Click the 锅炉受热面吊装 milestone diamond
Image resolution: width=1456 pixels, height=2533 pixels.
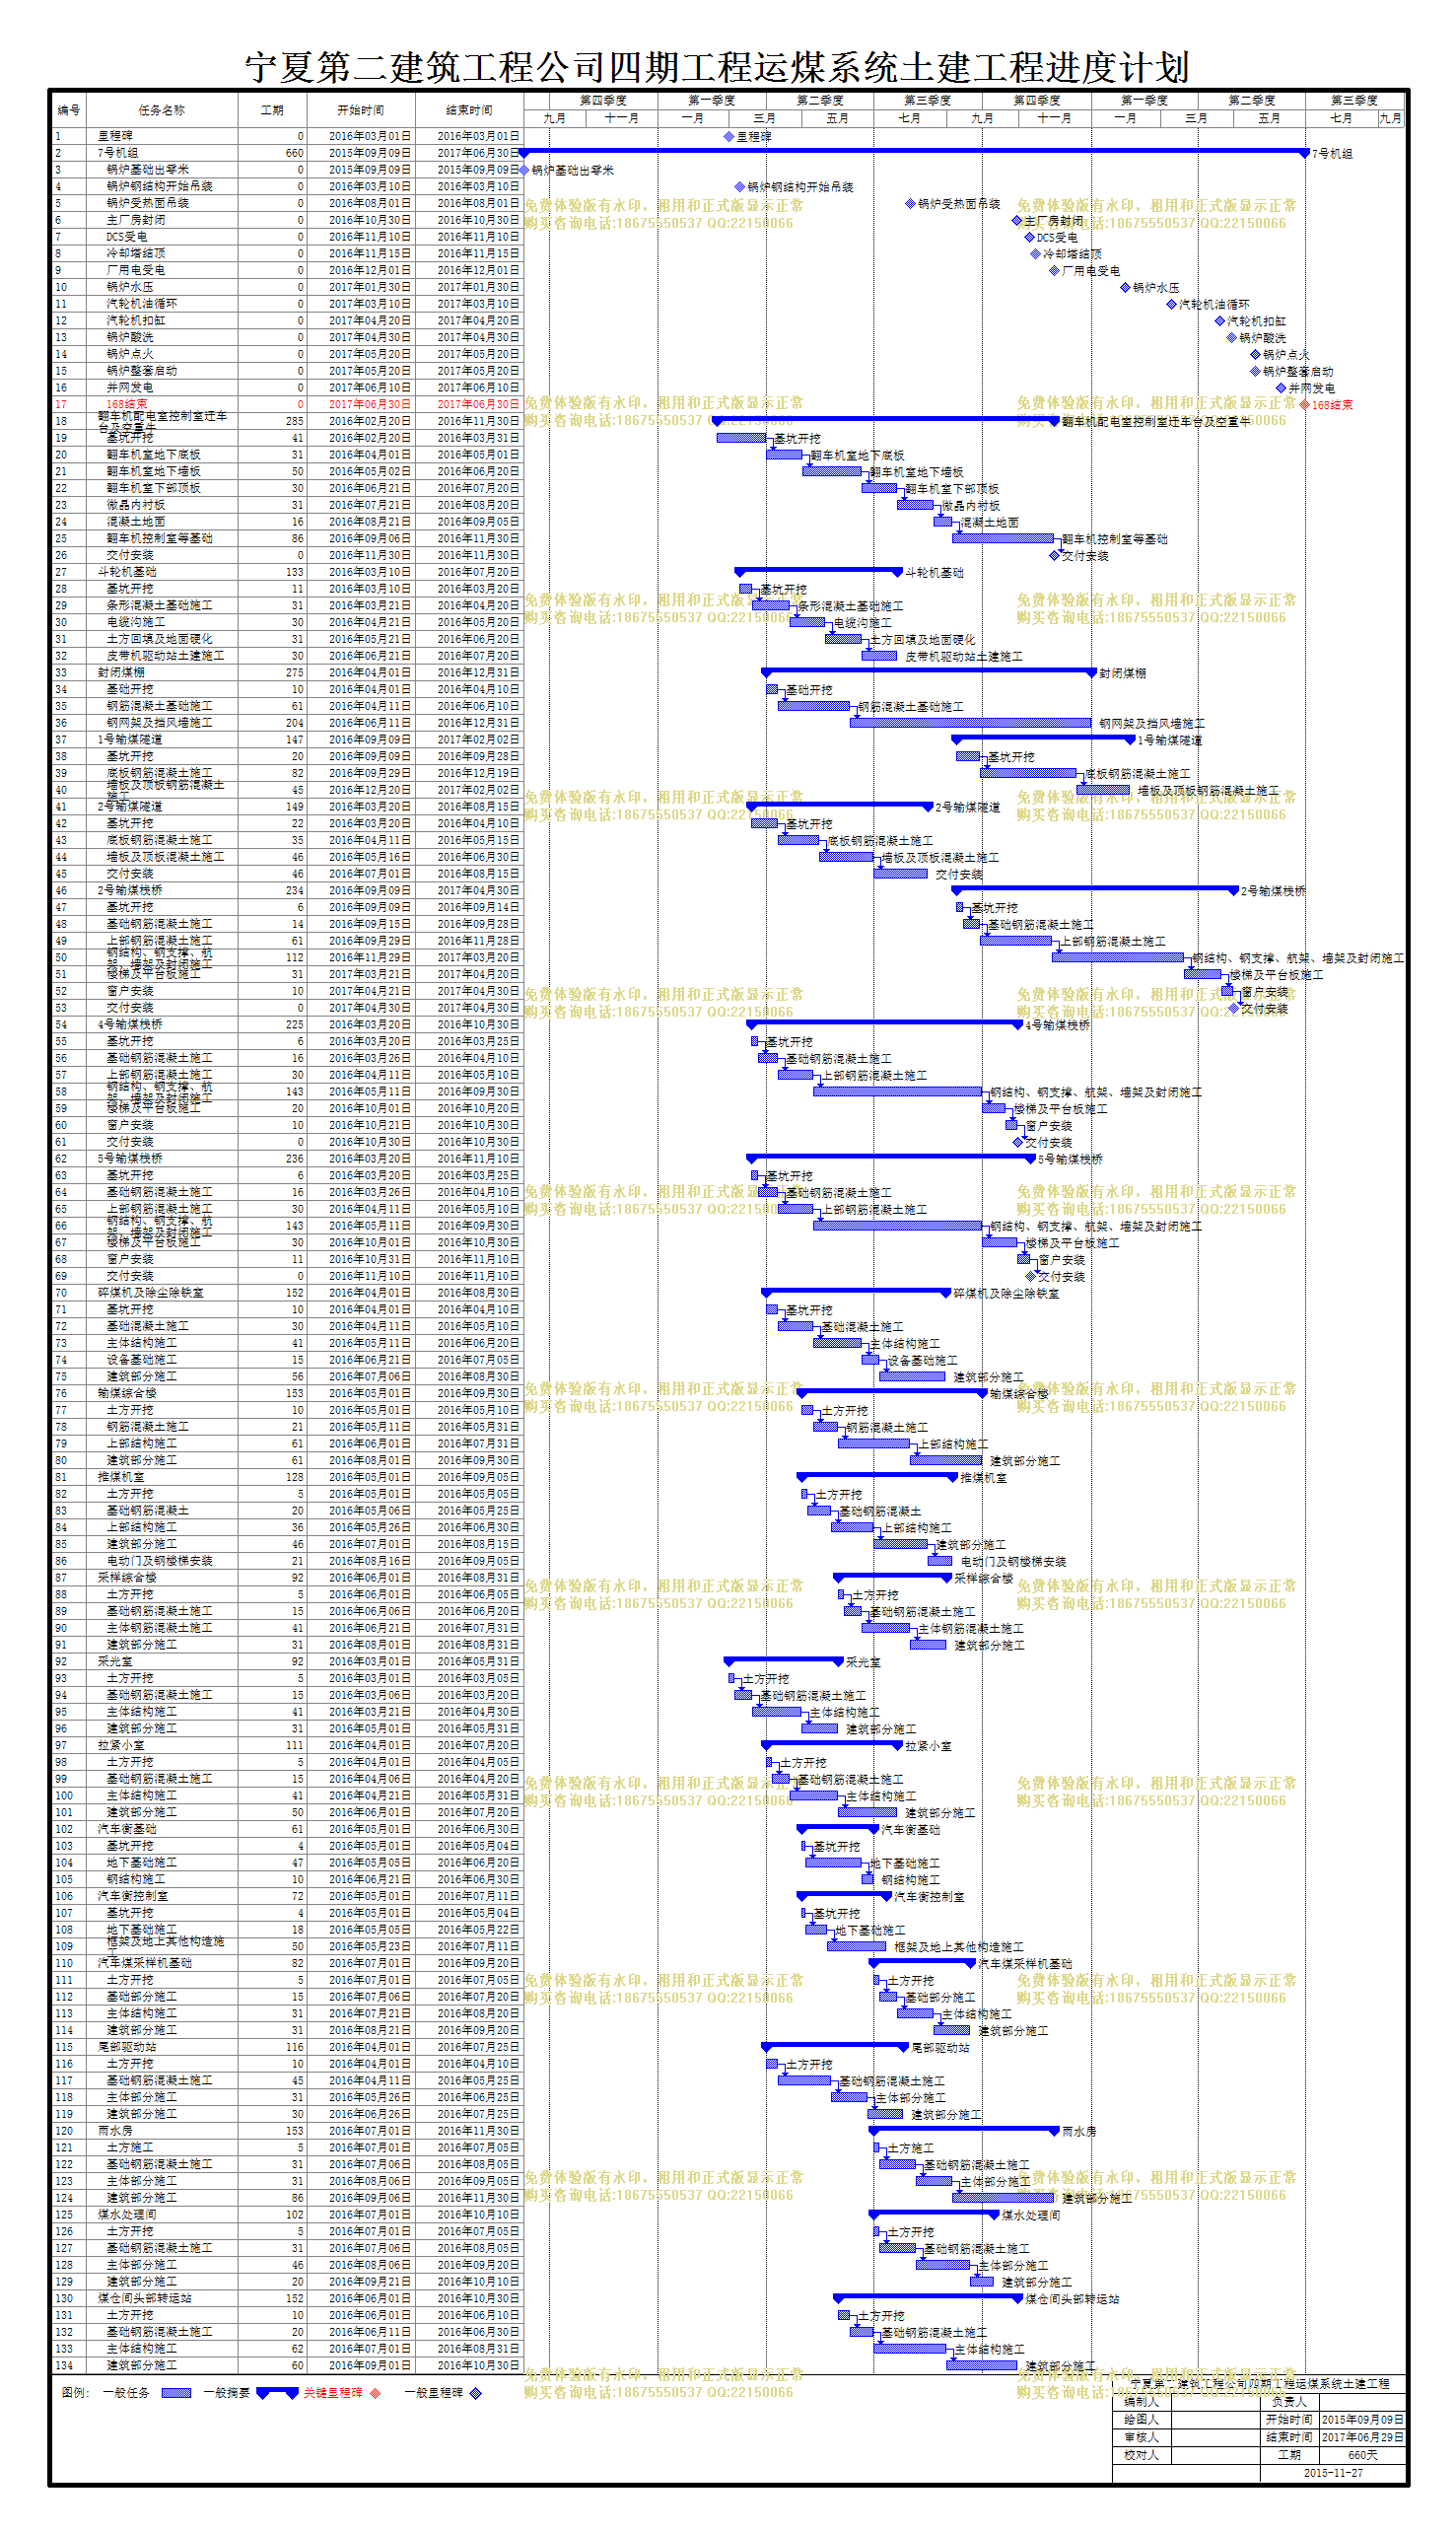click(910, 203)
